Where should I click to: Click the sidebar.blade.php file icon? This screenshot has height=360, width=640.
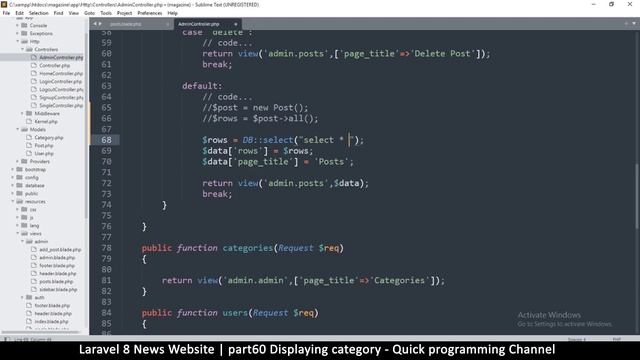pos(34,289)
